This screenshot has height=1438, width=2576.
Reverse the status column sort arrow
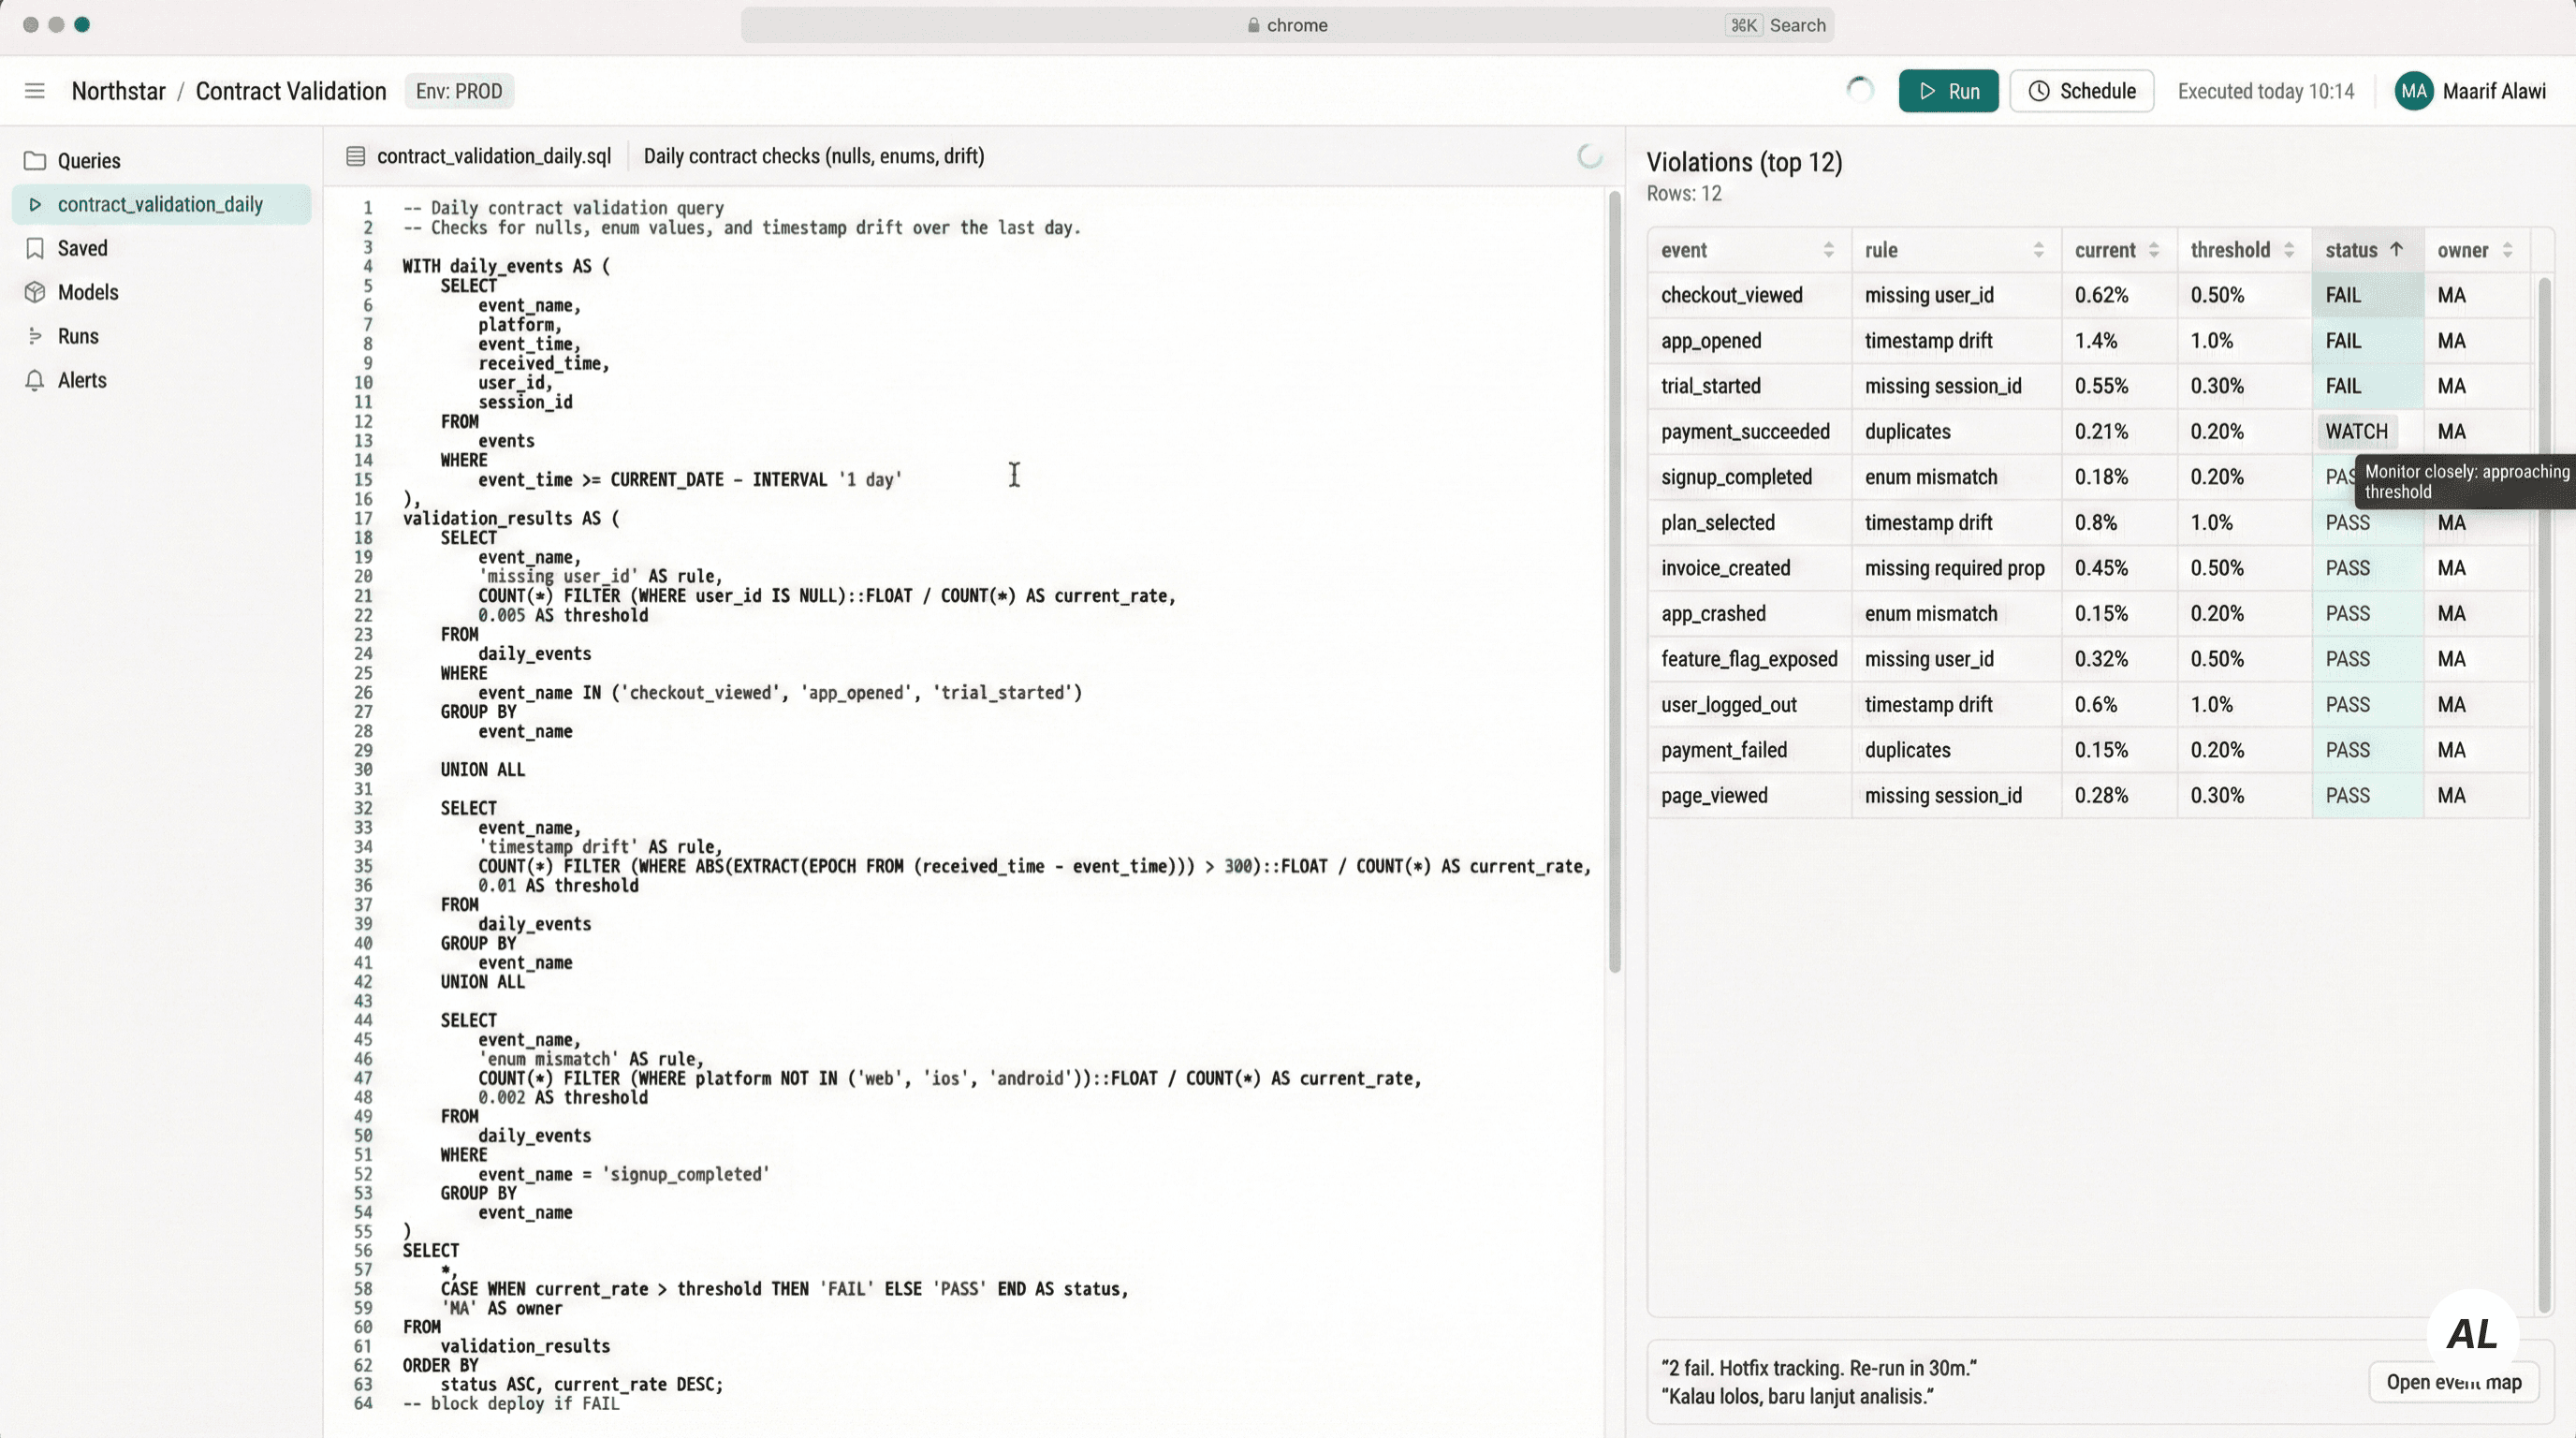[2396, 250]
